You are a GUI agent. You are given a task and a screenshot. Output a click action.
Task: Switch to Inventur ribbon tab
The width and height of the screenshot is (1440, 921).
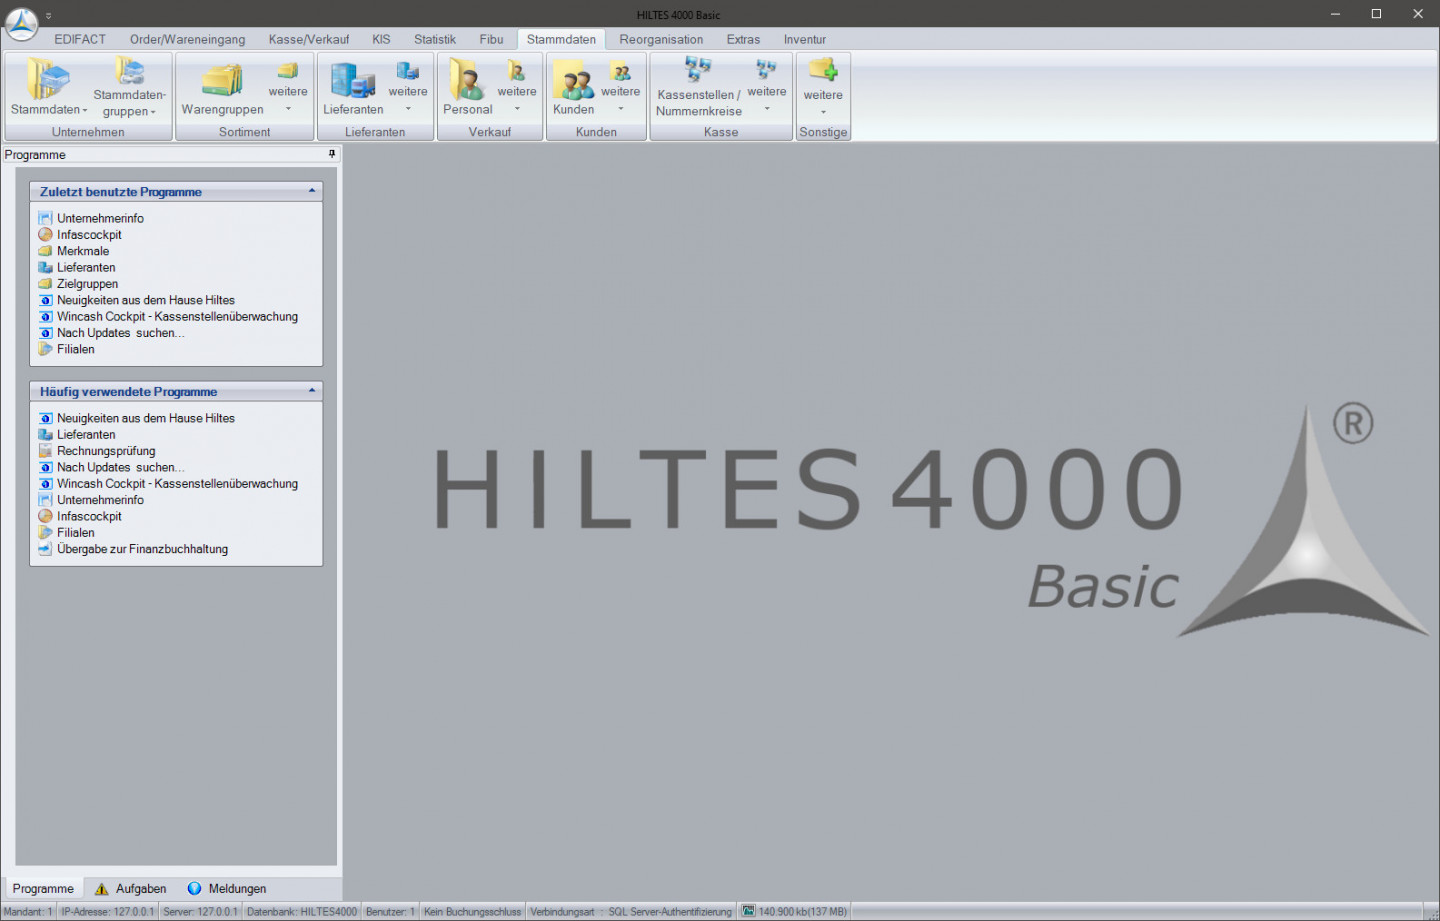(805, 39)
